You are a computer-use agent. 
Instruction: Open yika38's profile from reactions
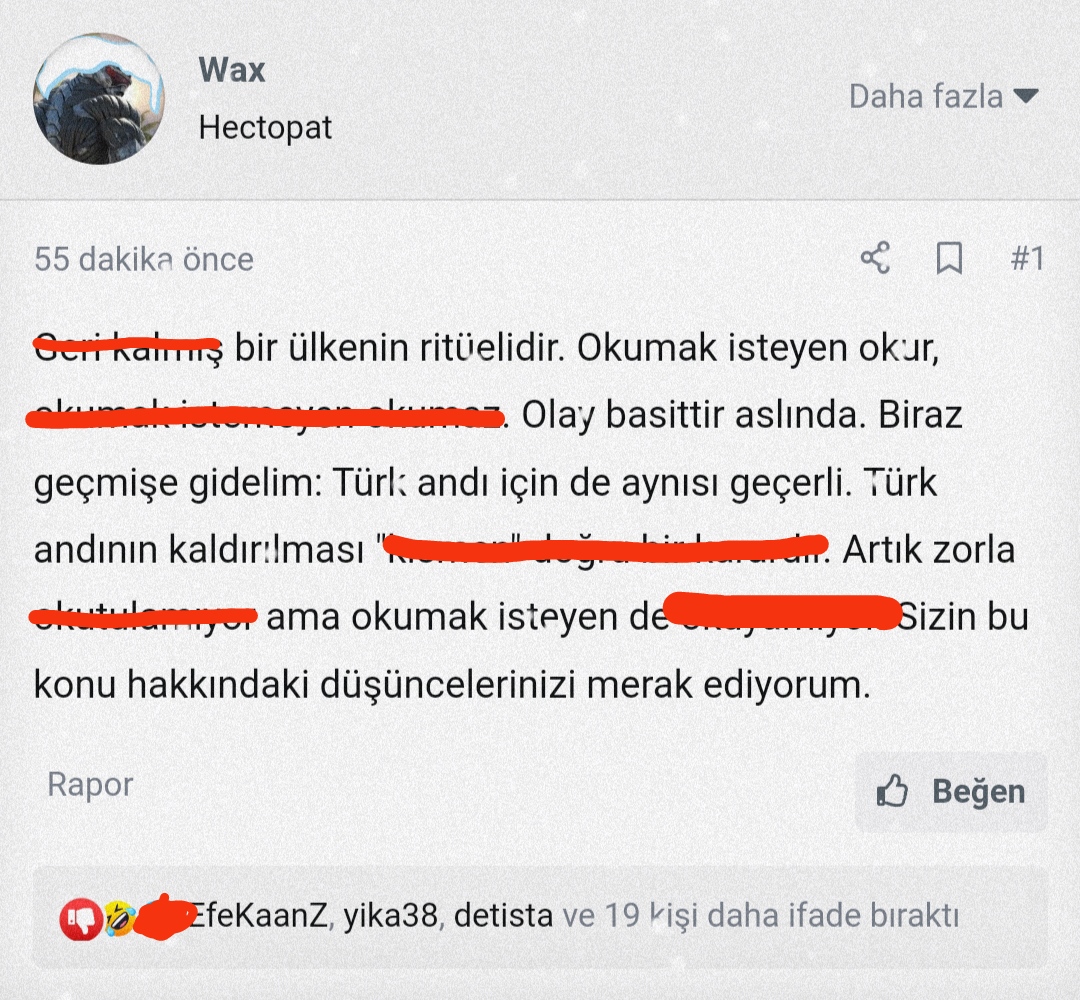pos(391,916)
